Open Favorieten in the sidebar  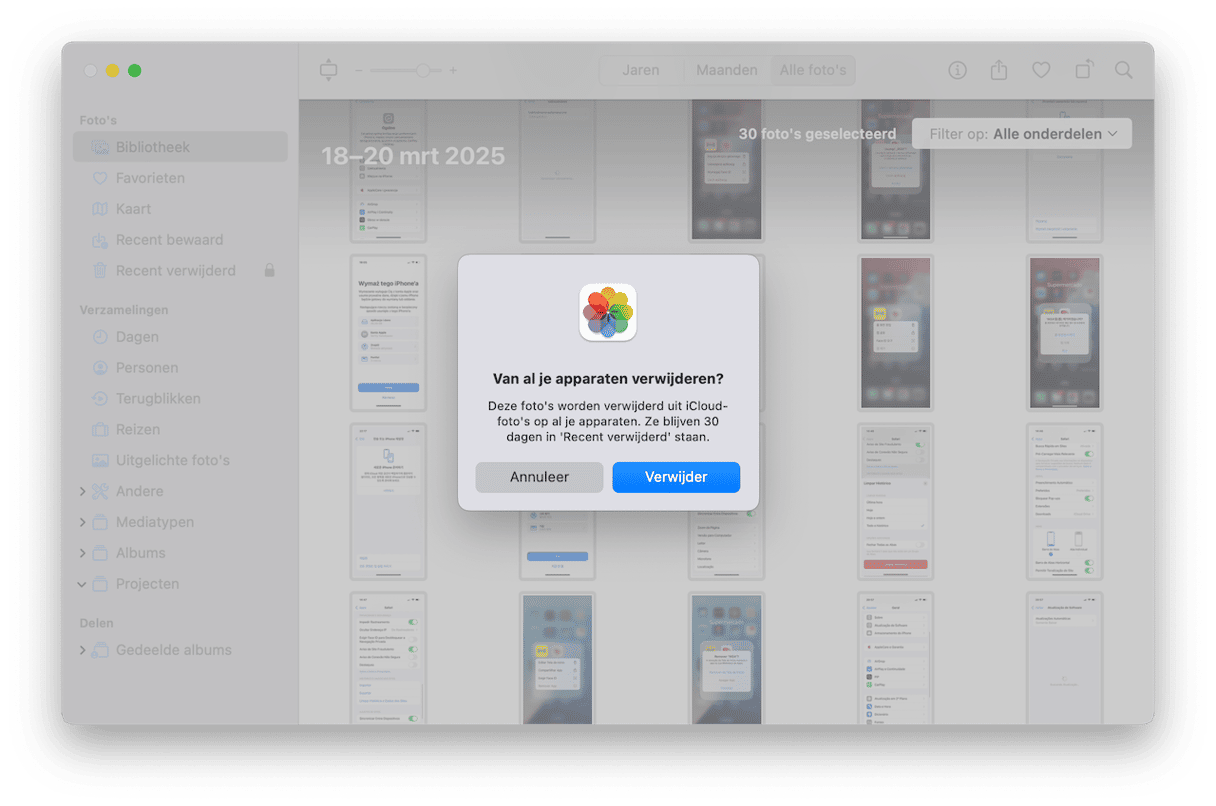pyautogui.click(x=150, y=178)
